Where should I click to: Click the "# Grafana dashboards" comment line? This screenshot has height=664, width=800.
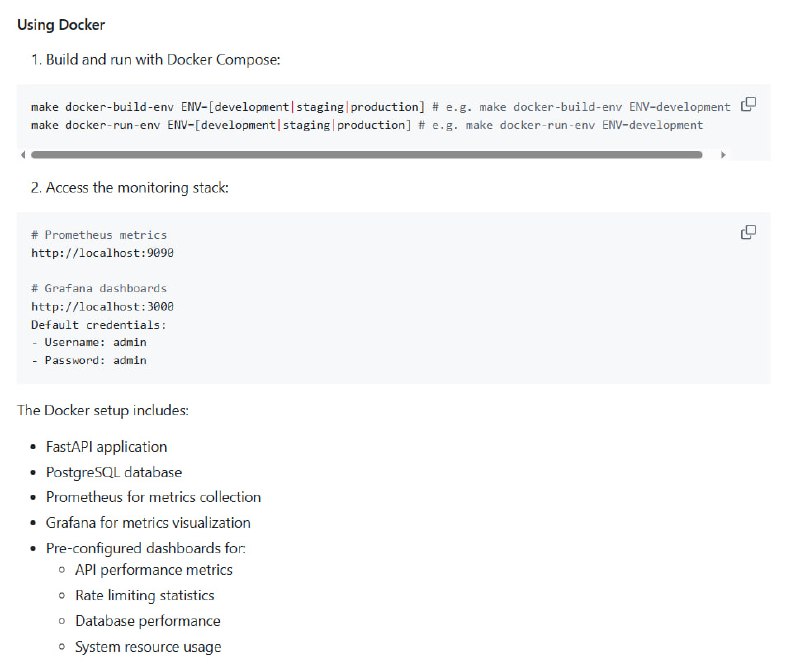coord(99,288)
